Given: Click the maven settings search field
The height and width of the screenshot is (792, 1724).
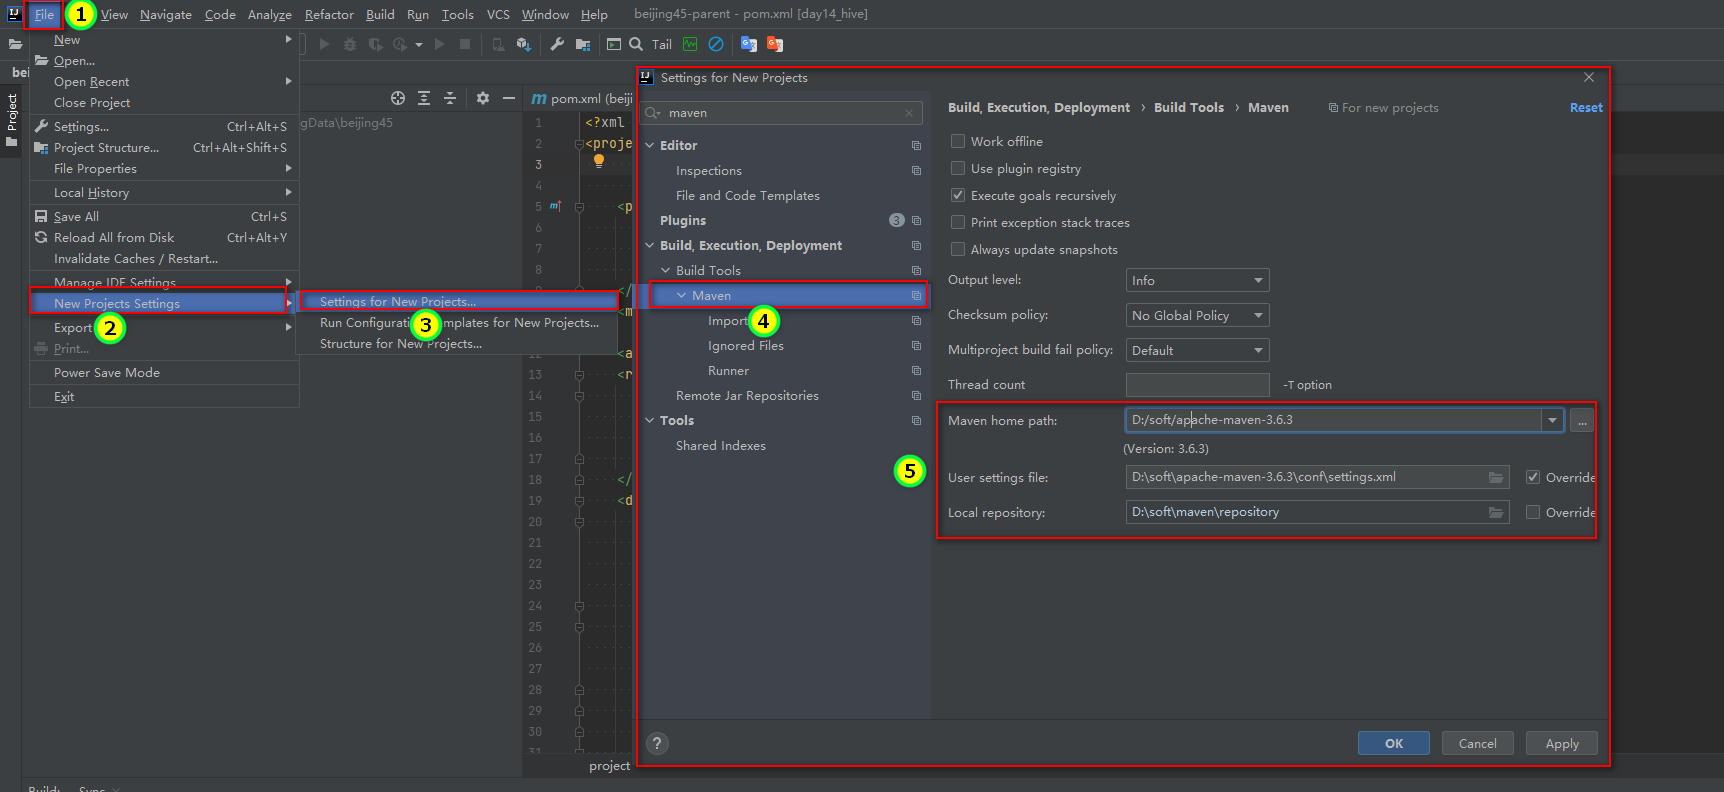Looking at the screenshot, I should [x=780, y=113].
